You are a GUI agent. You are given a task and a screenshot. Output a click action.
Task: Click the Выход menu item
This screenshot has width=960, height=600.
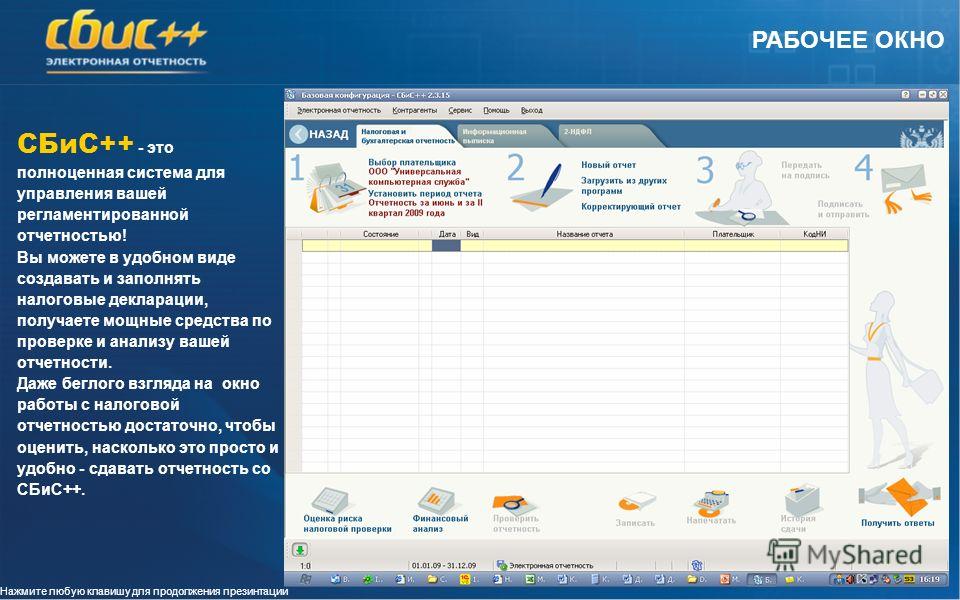pos(531,110)
